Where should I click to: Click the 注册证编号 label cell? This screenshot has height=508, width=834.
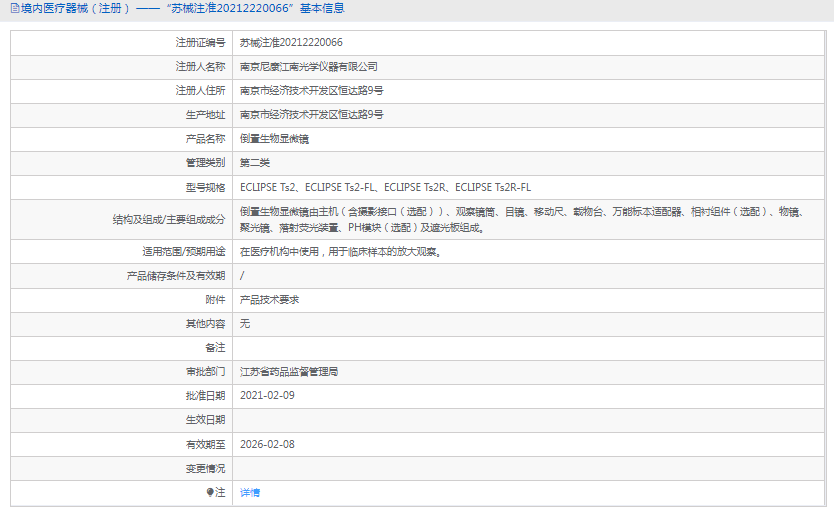pyautogui.click(x=201, y=43)
